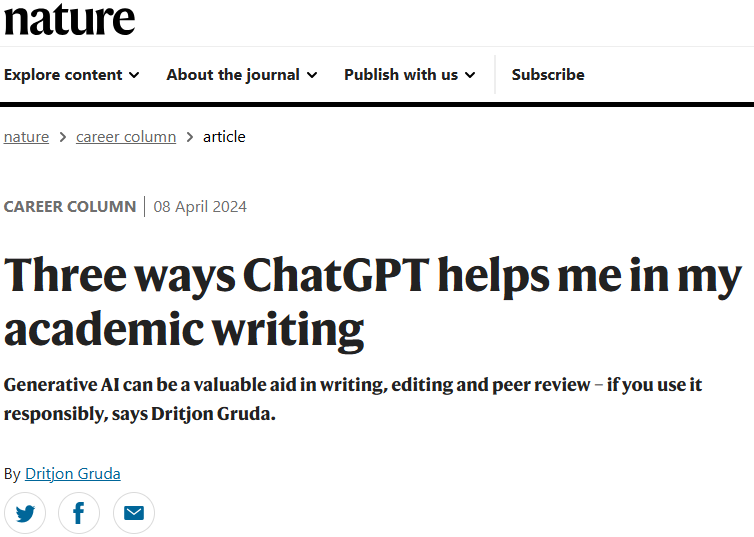Click breadcrumb arrow after career column

pos(190,137)
